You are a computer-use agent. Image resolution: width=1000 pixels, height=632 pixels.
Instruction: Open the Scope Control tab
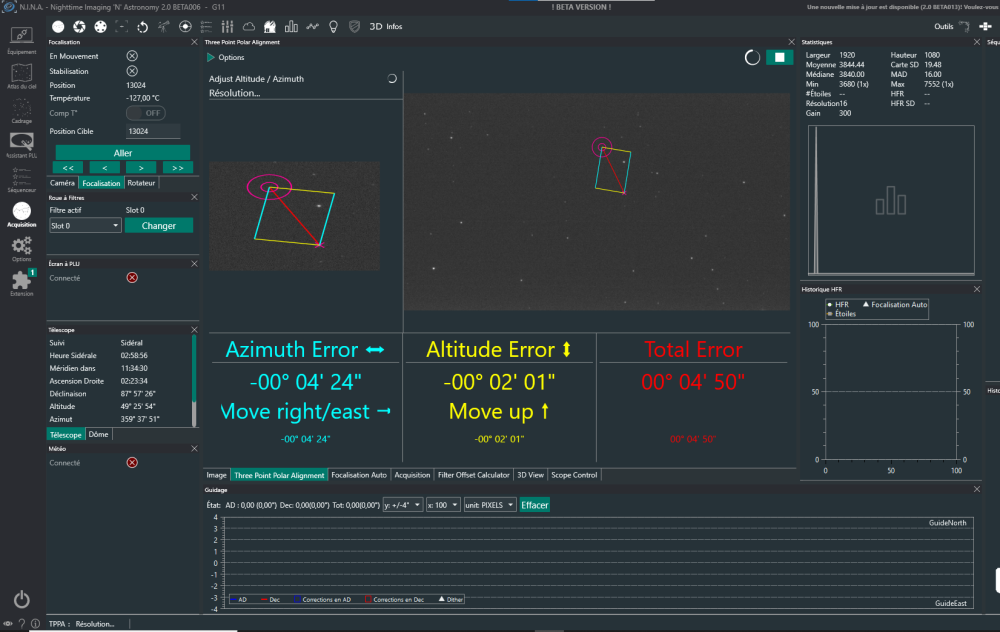574,475
